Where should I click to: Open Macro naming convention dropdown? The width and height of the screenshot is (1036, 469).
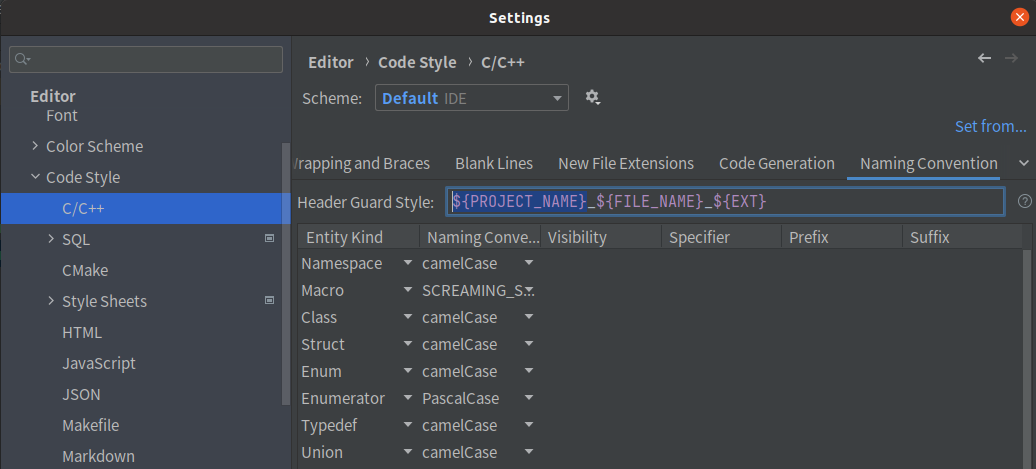pyautogui.click(x=528, y=290)
